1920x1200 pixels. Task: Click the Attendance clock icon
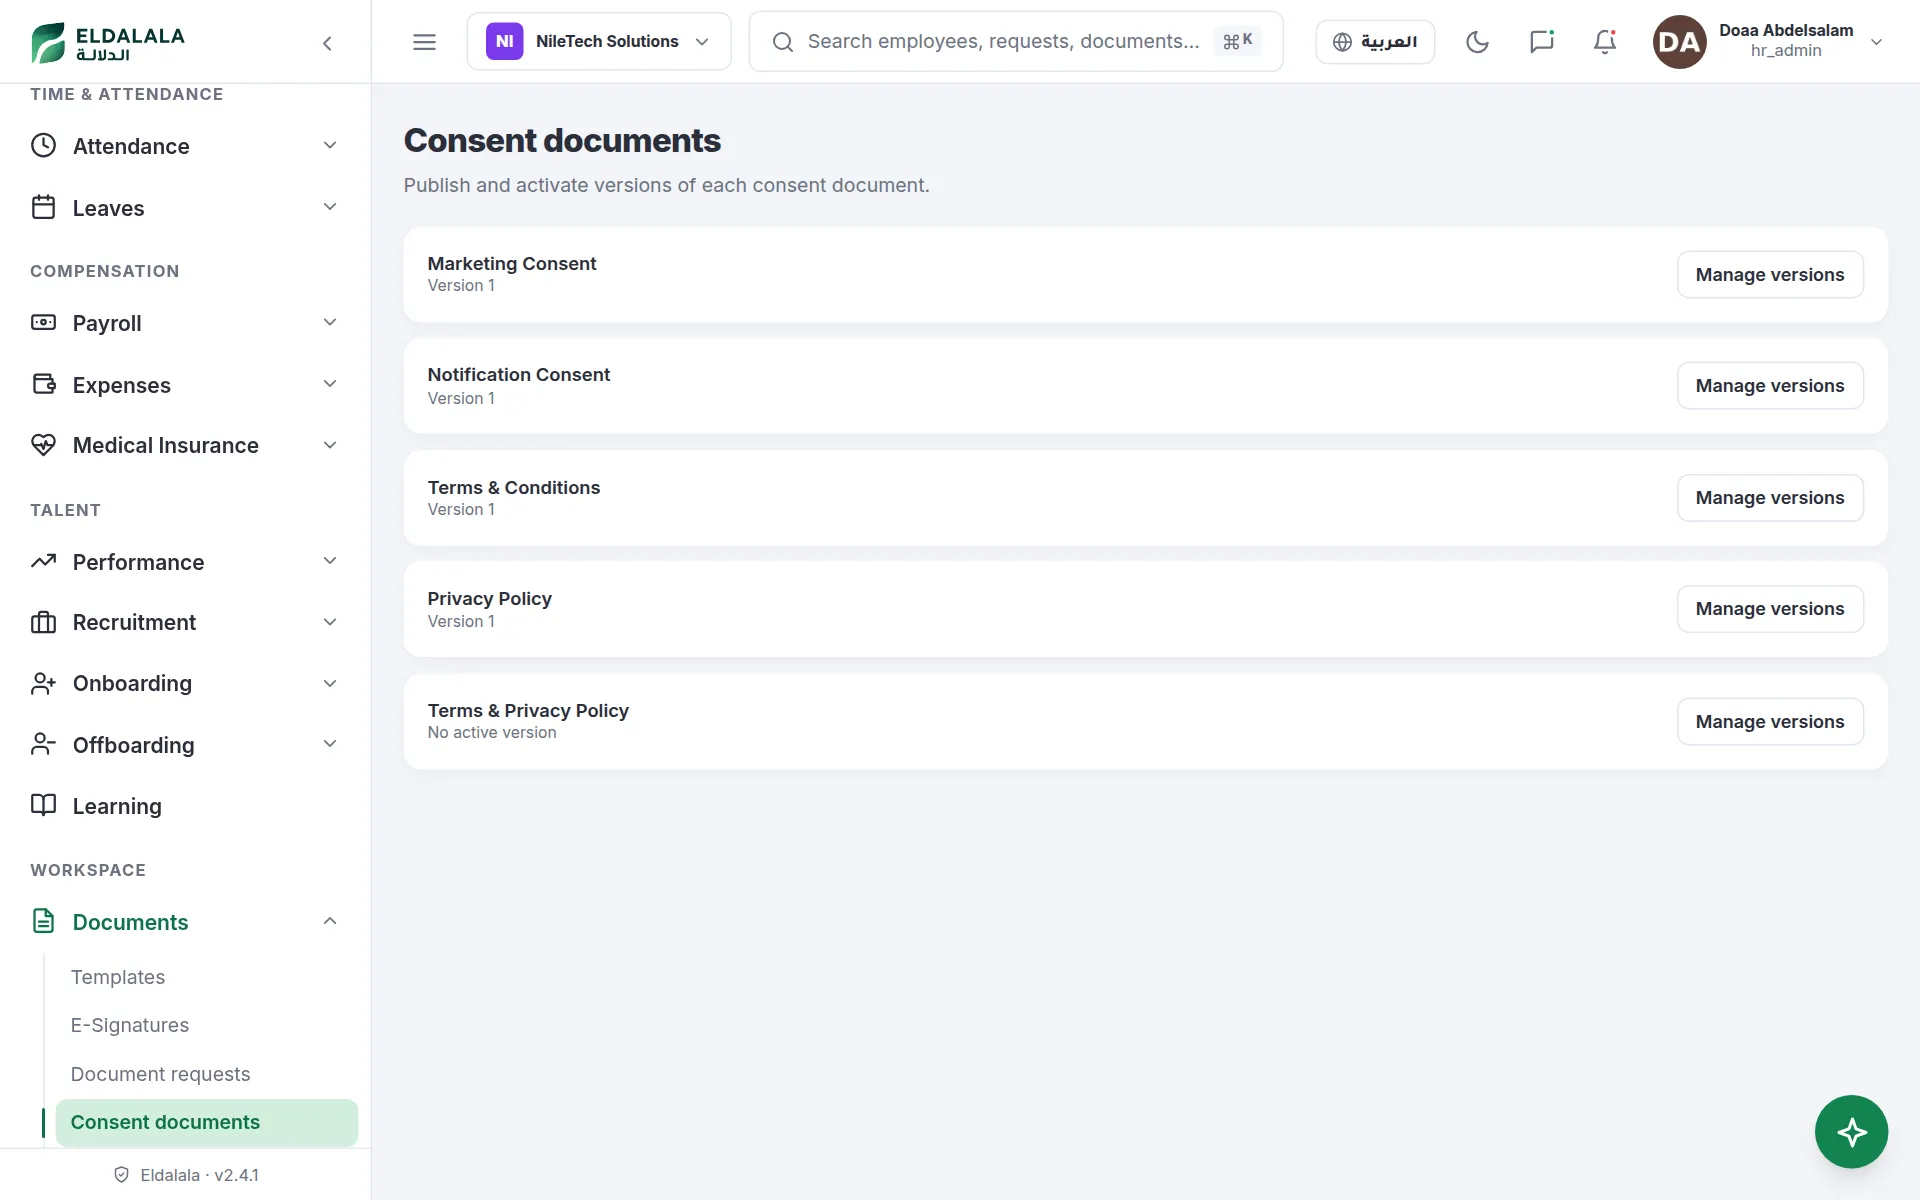(43, 146)
